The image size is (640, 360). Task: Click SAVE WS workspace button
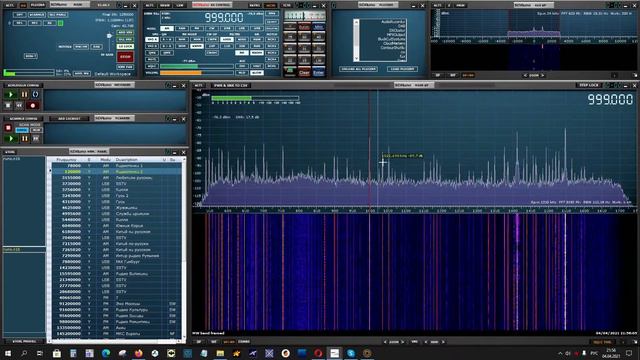[82, 73]
